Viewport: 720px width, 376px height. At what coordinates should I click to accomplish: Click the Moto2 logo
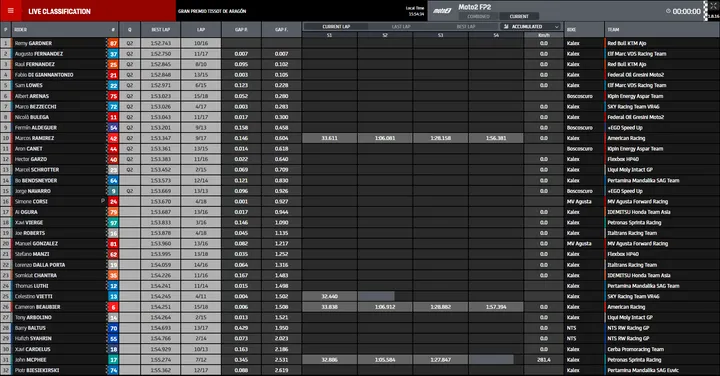point(442,11)
